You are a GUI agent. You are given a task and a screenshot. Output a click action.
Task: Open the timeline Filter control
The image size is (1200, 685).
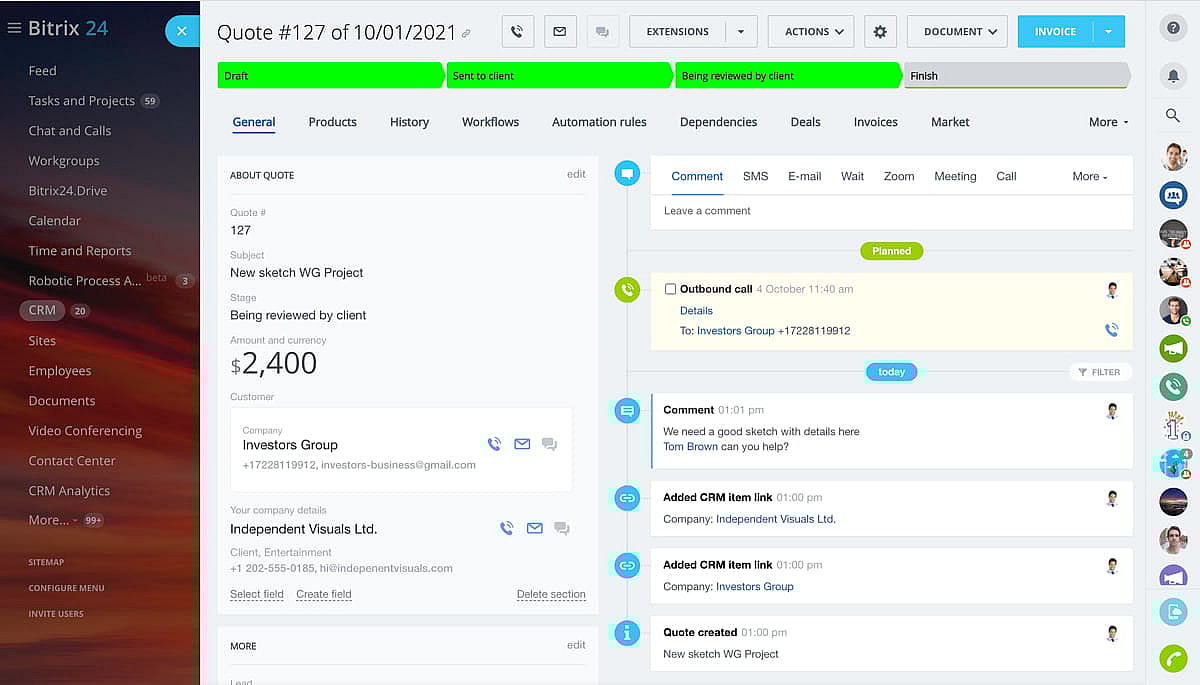1099,372
